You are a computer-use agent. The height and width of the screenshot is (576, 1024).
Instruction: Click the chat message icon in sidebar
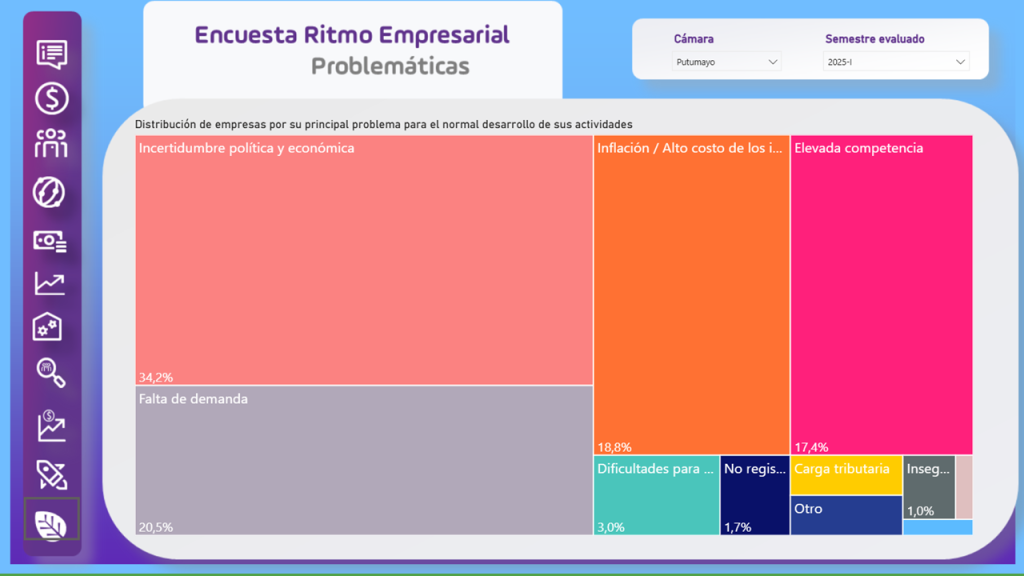[x=51, y=53]
